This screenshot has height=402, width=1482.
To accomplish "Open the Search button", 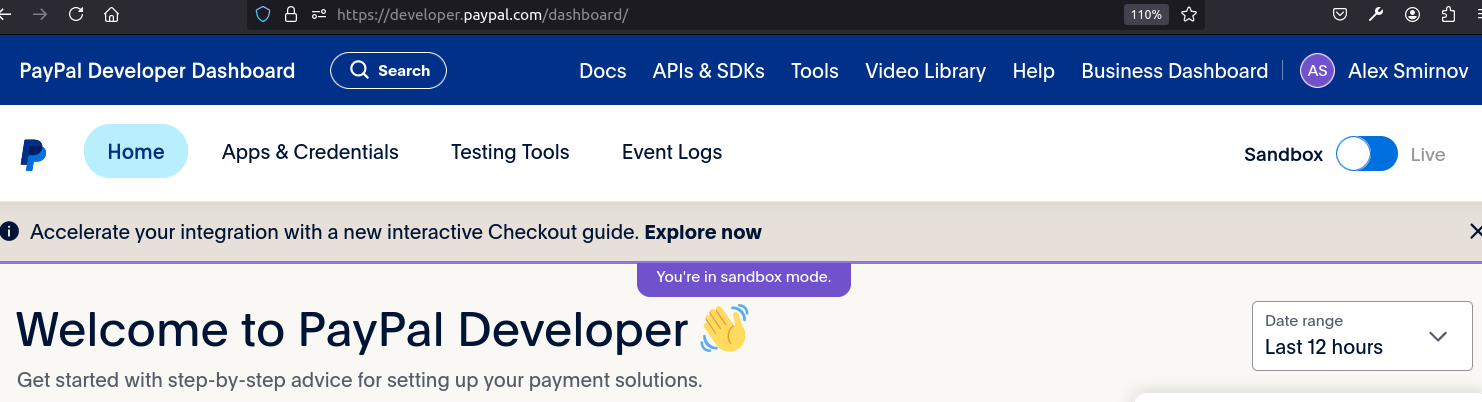I will tap(388, 71).
